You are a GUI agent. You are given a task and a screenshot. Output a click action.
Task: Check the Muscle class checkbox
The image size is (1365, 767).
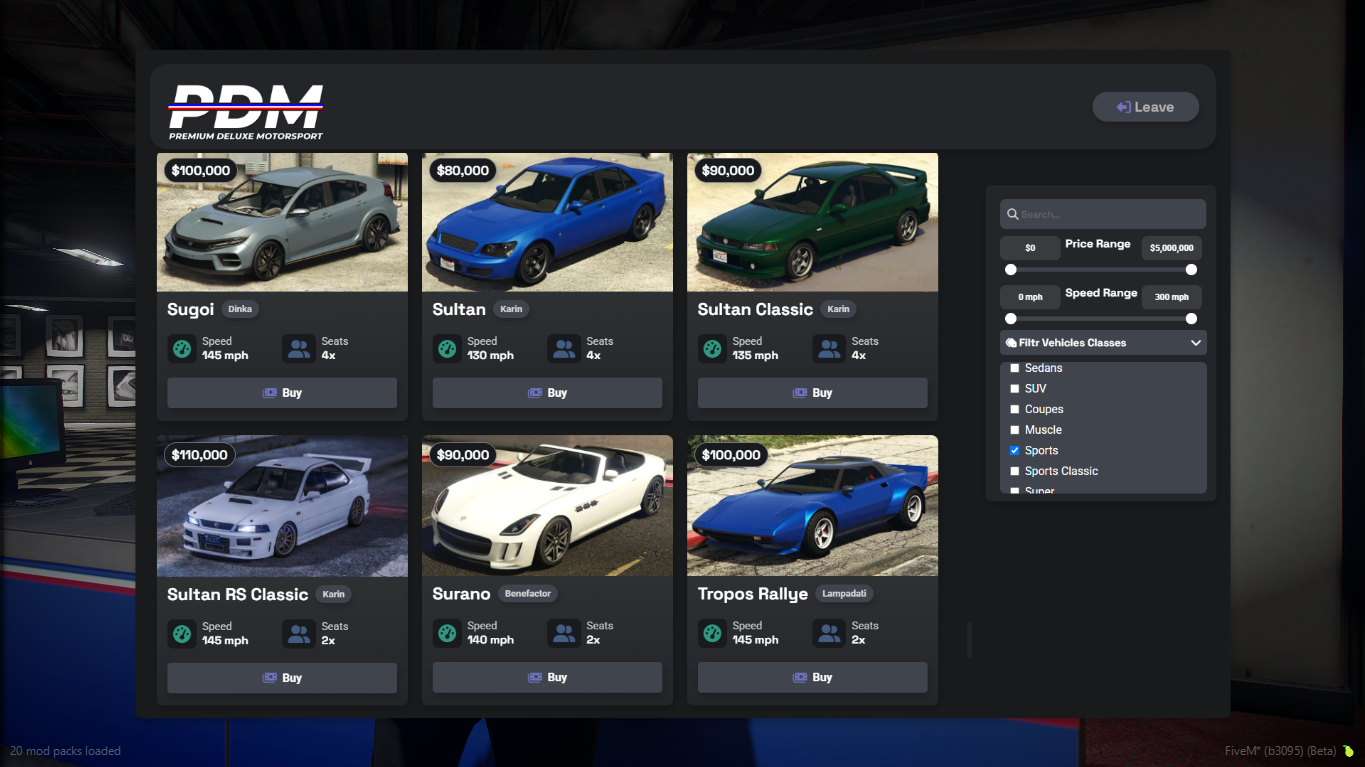(x=1015, y=430)
